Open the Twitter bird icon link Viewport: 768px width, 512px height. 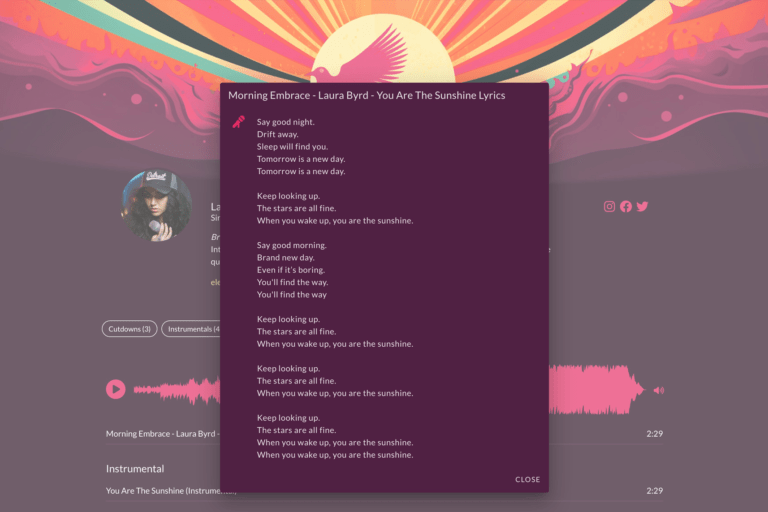tap(642, 206)
